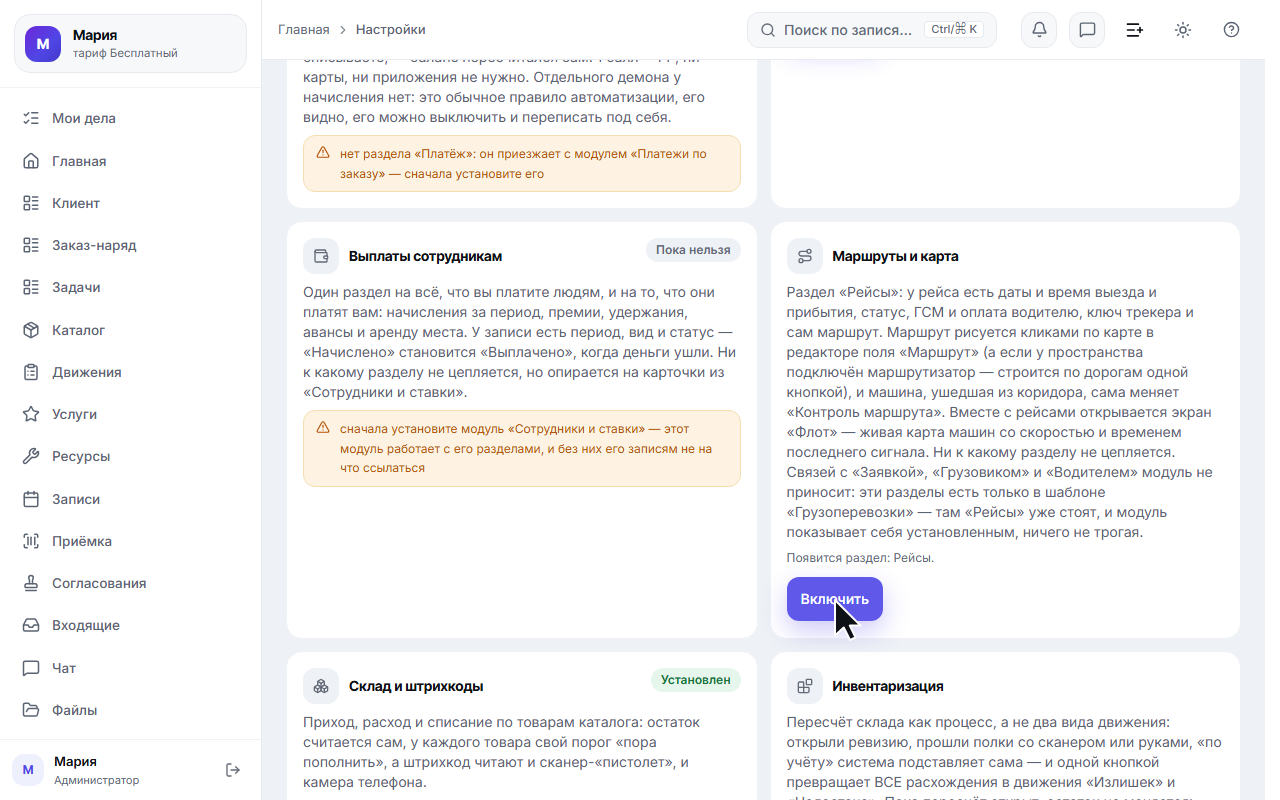Click the Входящие inbox icon
This screenshot has width=1280, height=800.
(x=31, y=625)
